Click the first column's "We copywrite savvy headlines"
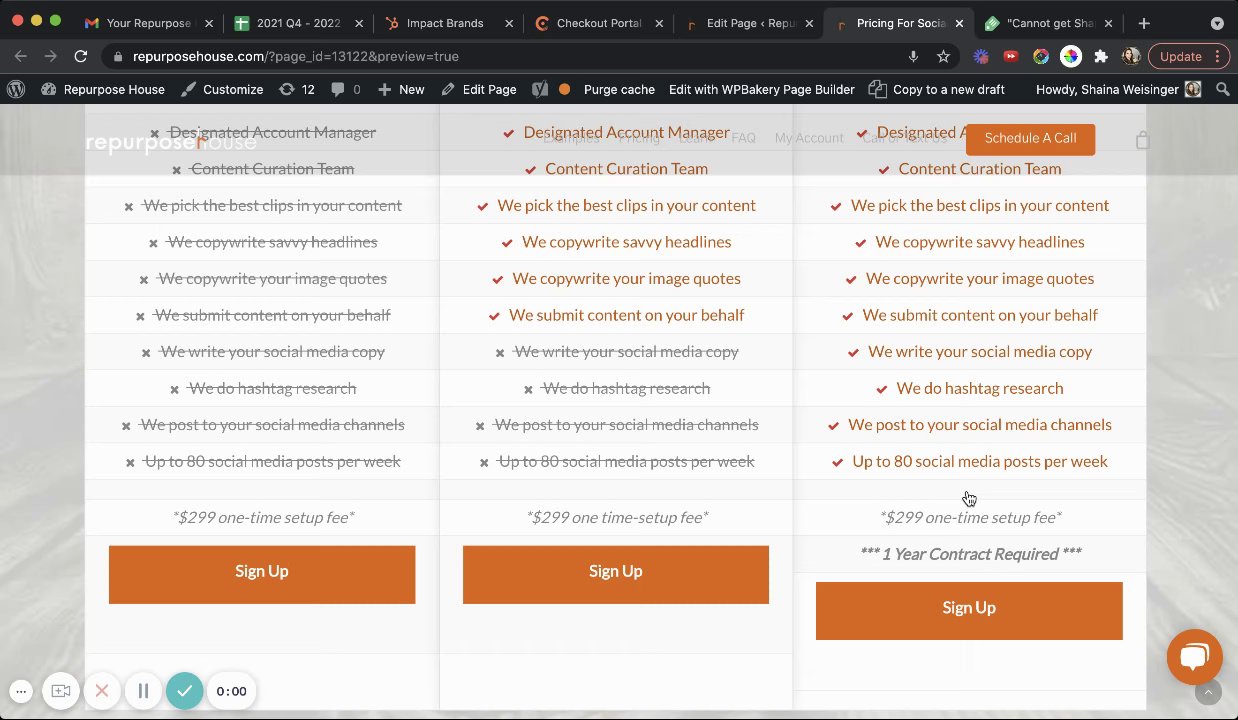The image size is (1238, 720). click(x=272, y=242)
